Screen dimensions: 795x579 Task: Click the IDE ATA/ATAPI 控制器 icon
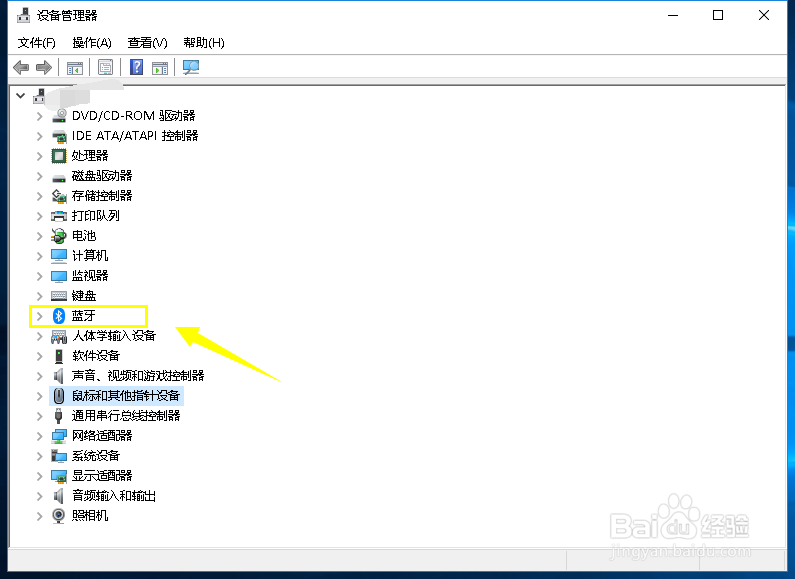(x=59, y=136)
